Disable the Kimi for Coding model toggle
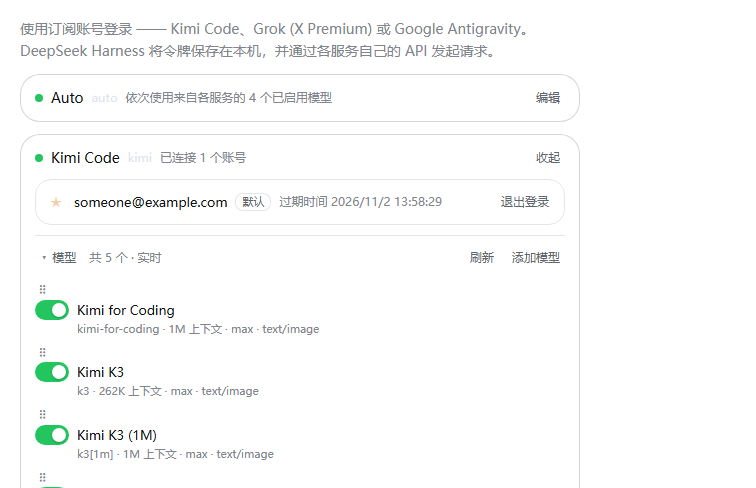 (52, 310)
